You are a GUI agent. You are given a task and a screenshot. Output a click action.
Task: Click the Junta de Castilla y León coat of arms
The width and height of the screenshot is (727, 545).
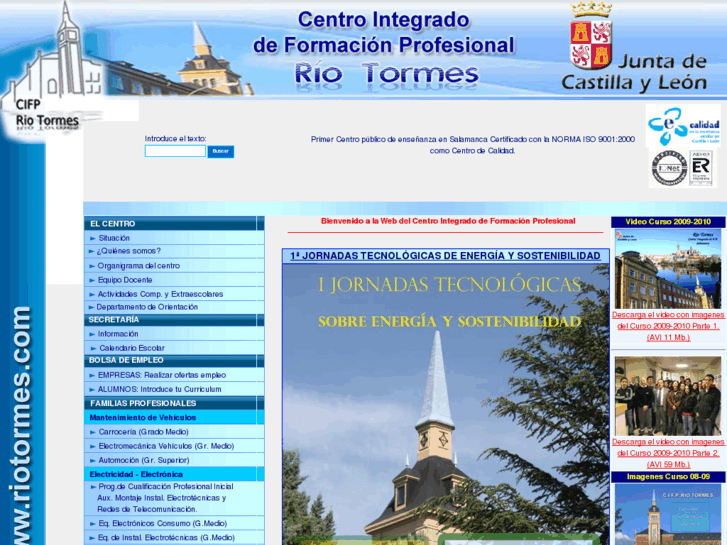pyautogui.click(x=591, y=36)
